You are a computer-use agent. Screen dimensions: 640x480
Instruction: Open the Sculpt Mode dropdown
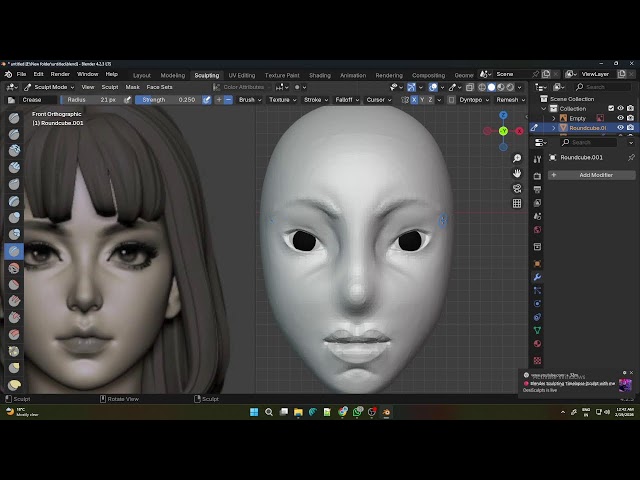pyautogui.click(x=49, y=87)
